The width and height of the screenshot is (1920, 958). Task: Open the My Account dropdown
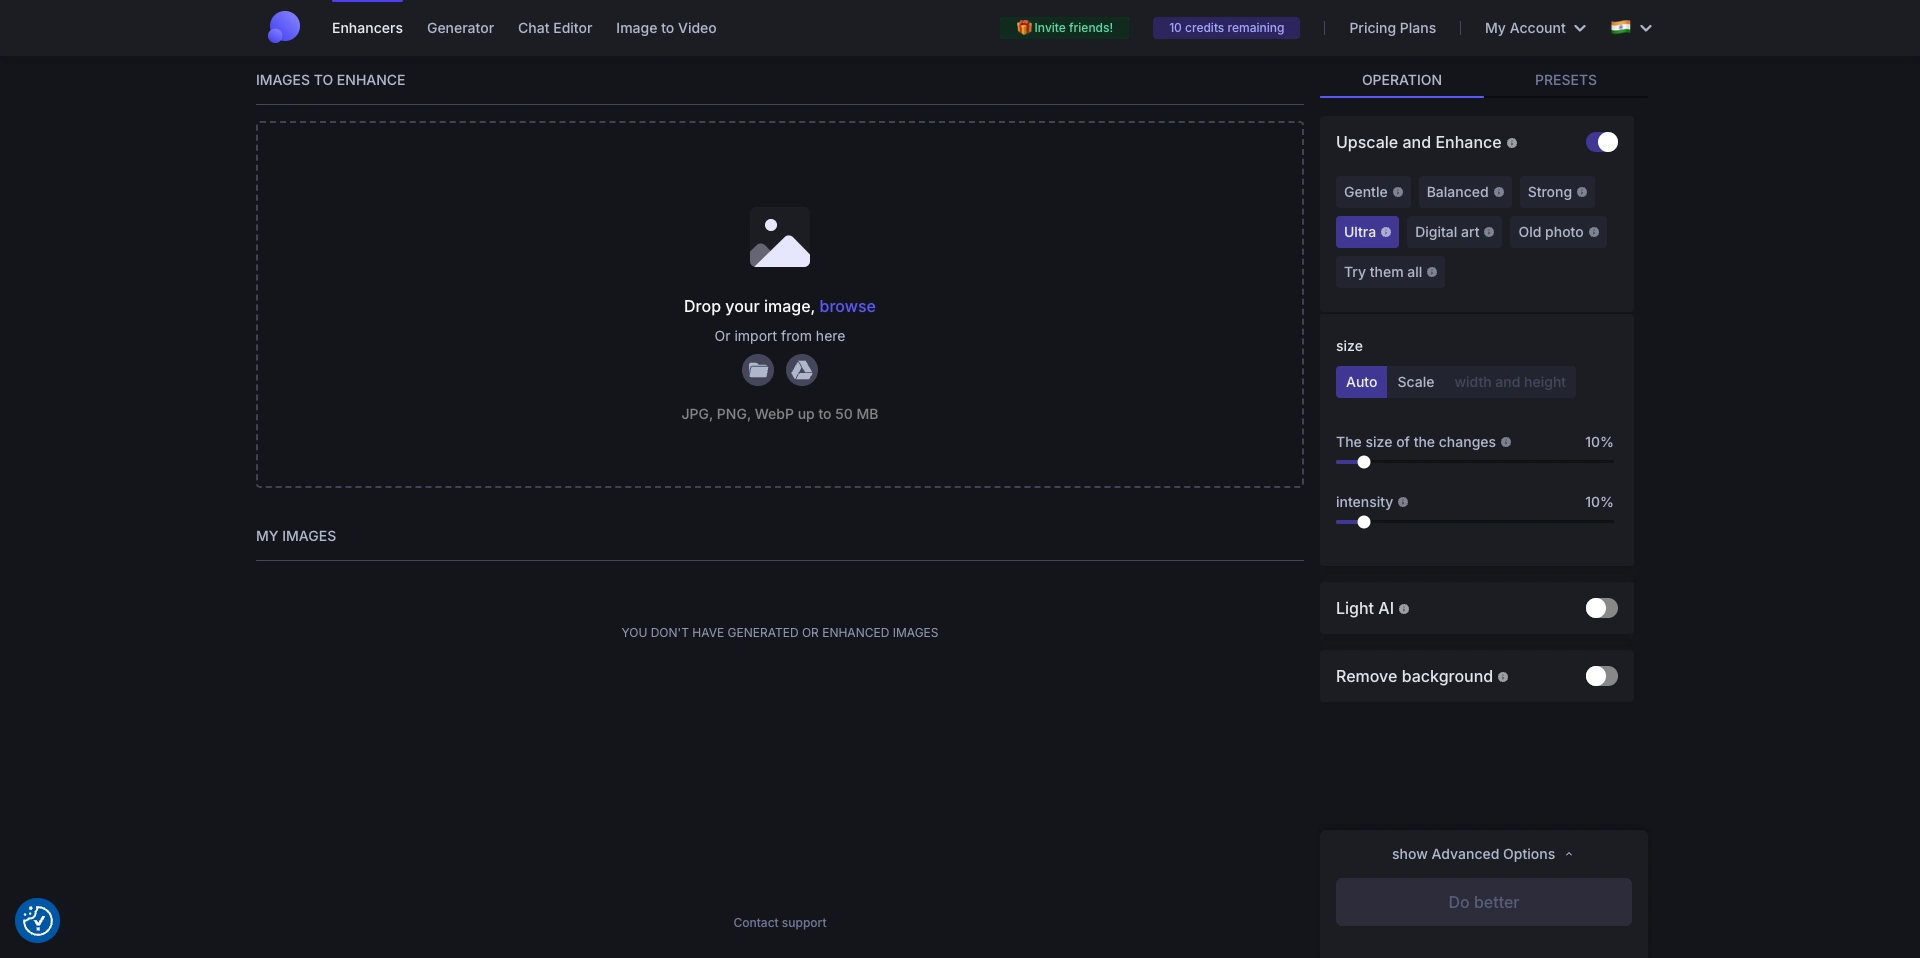click(1534, 28)
